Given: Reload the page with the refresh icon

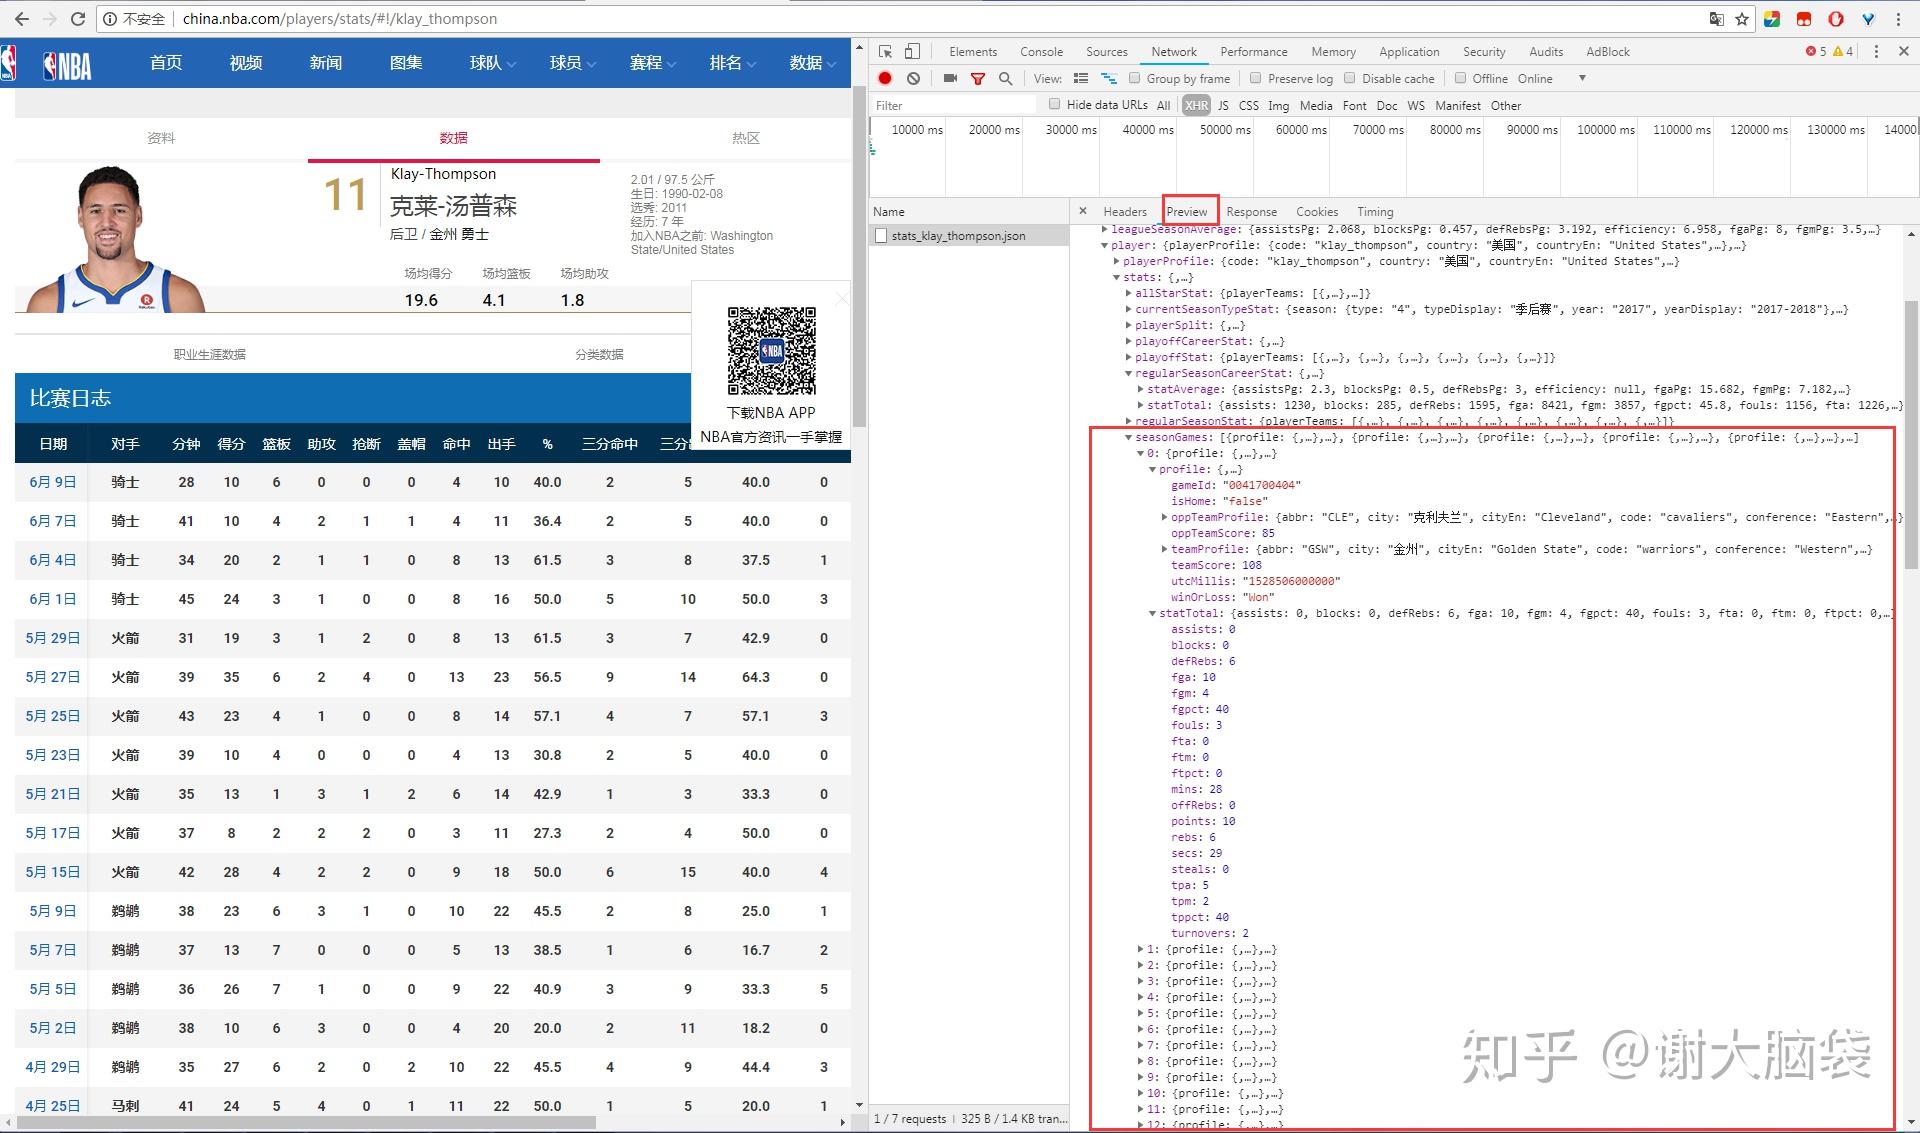Looking at the screenshot, I should 78,19.
